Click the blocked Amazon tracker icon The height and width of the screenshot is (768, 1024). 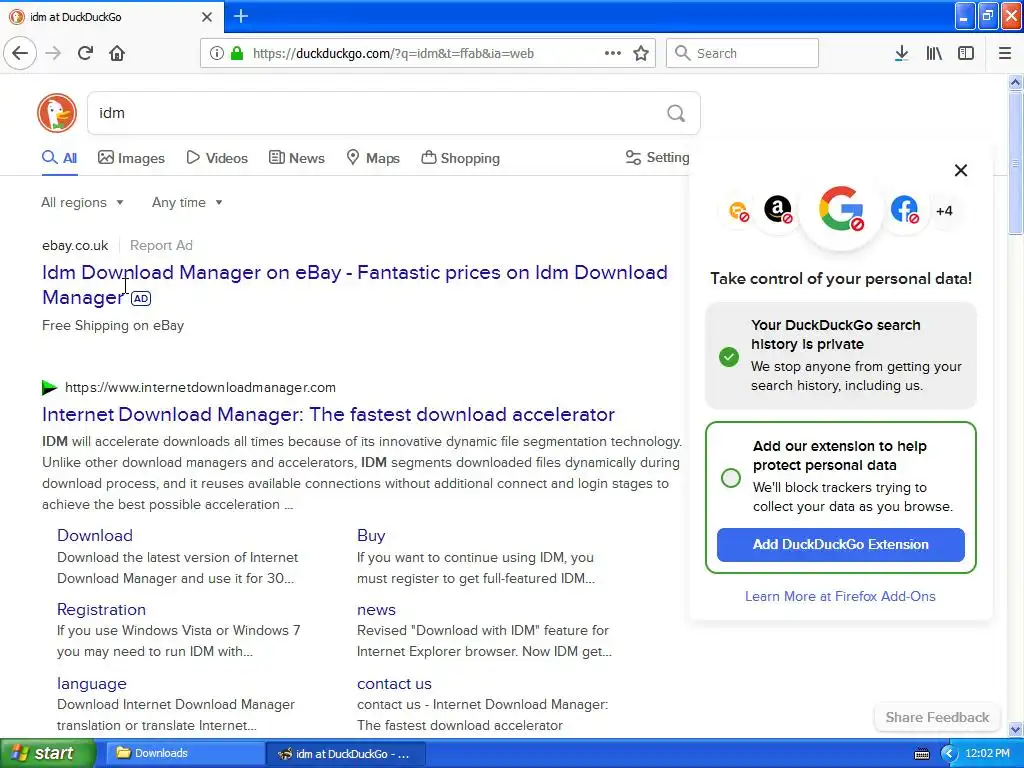[x=778, y=210]
